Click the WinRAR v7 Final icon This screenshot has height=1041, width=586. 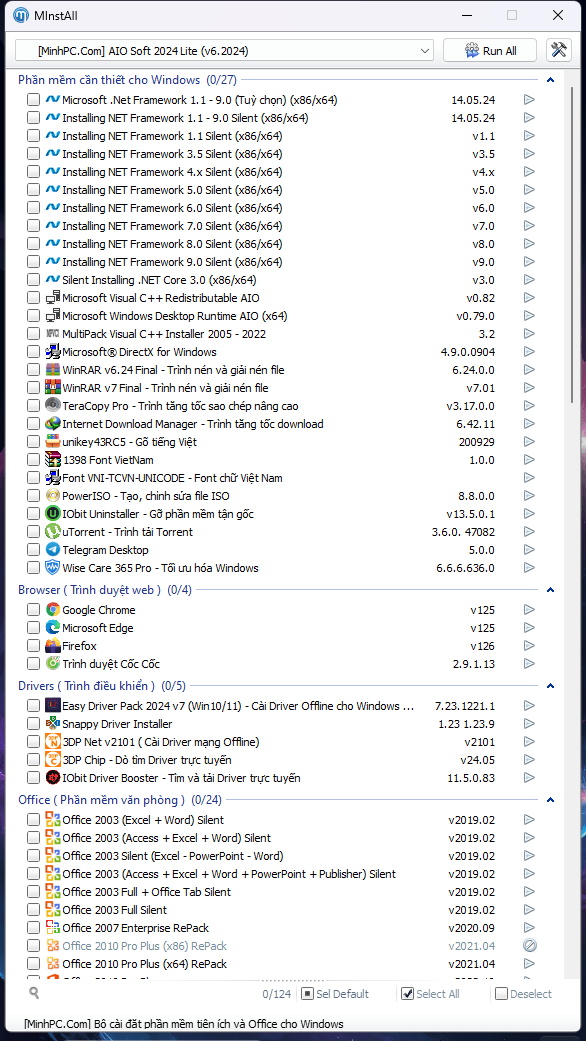[x=53, y=388]
